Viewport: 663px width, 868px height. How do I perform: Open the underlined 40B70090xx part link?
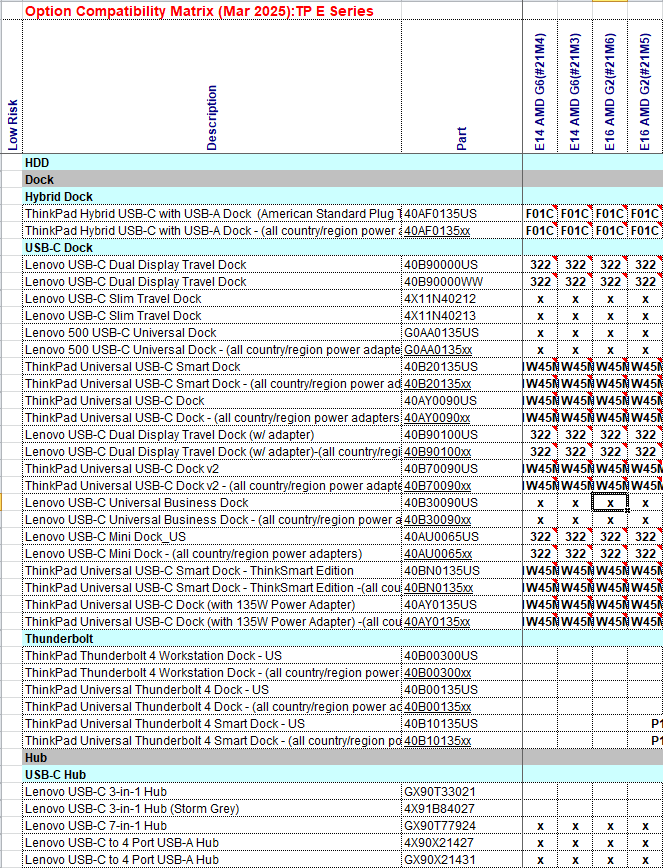point(437,485)
